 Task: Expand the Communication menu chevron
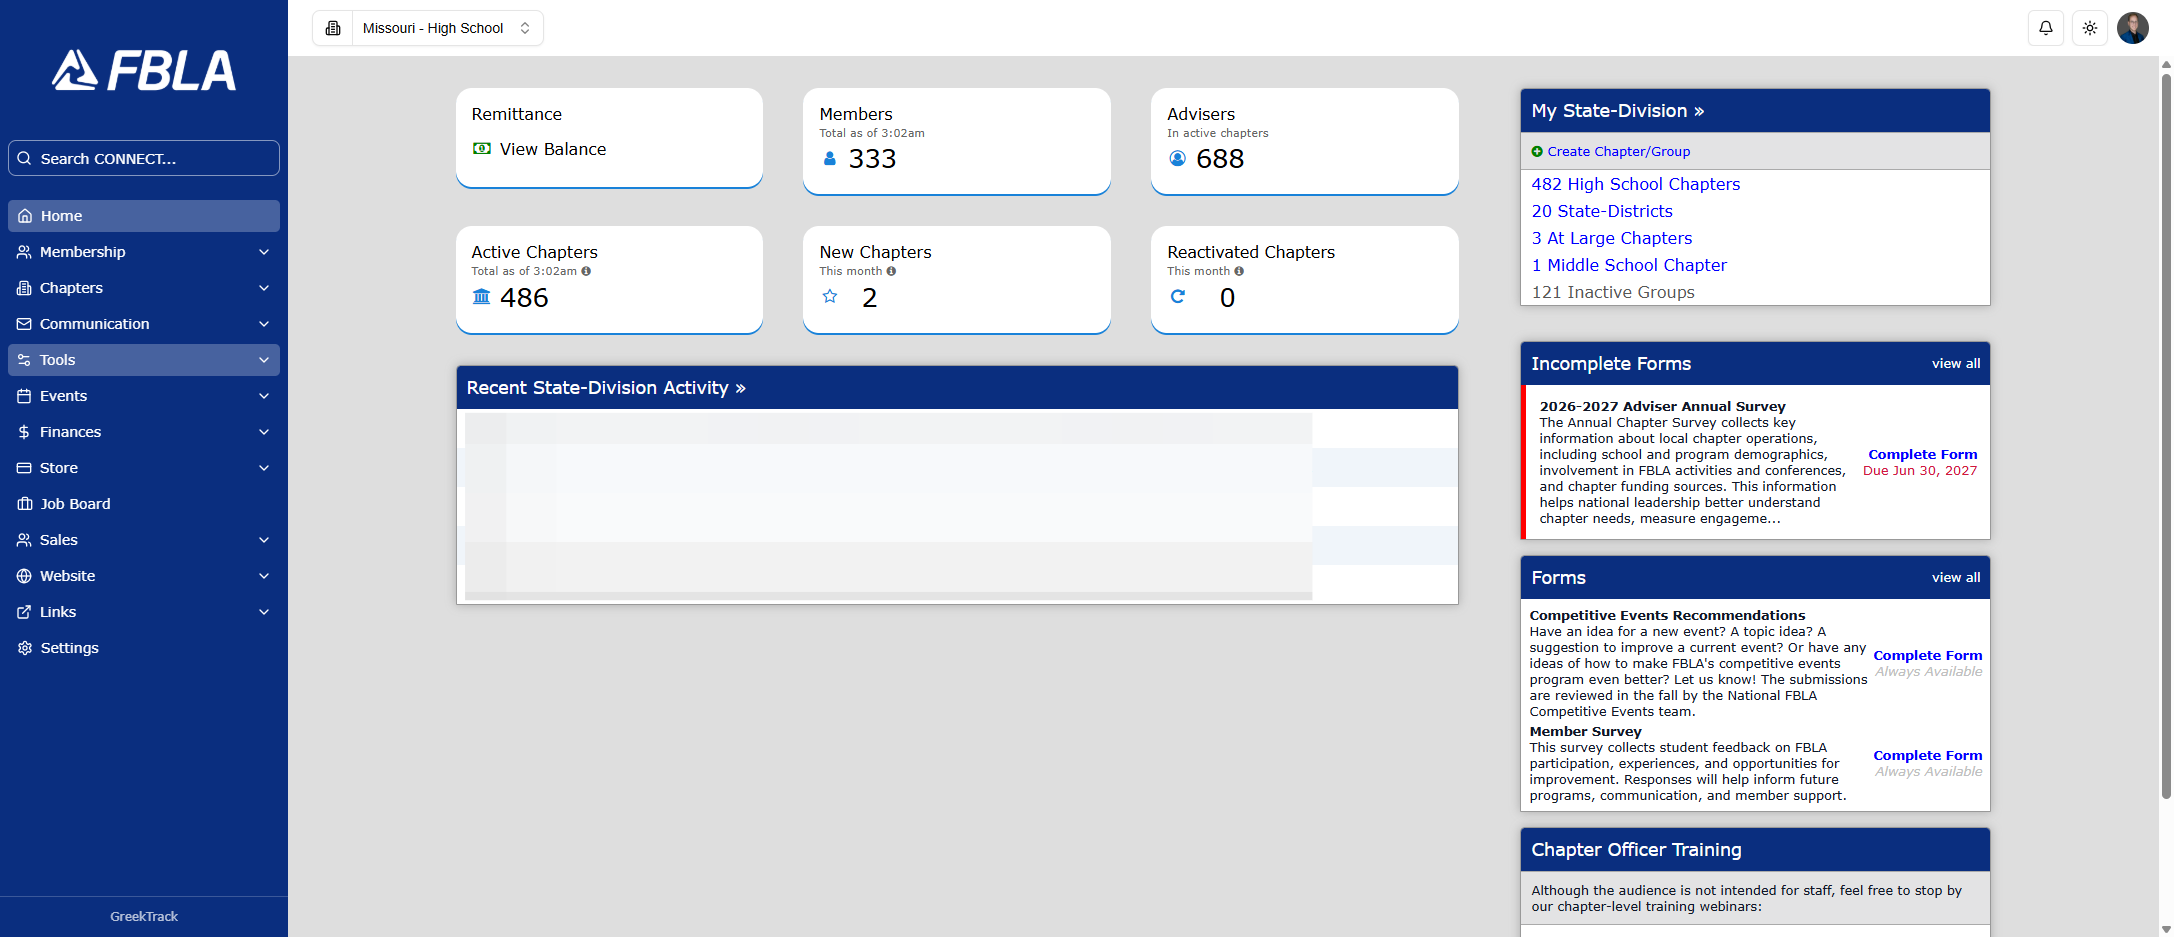point(264,324)
